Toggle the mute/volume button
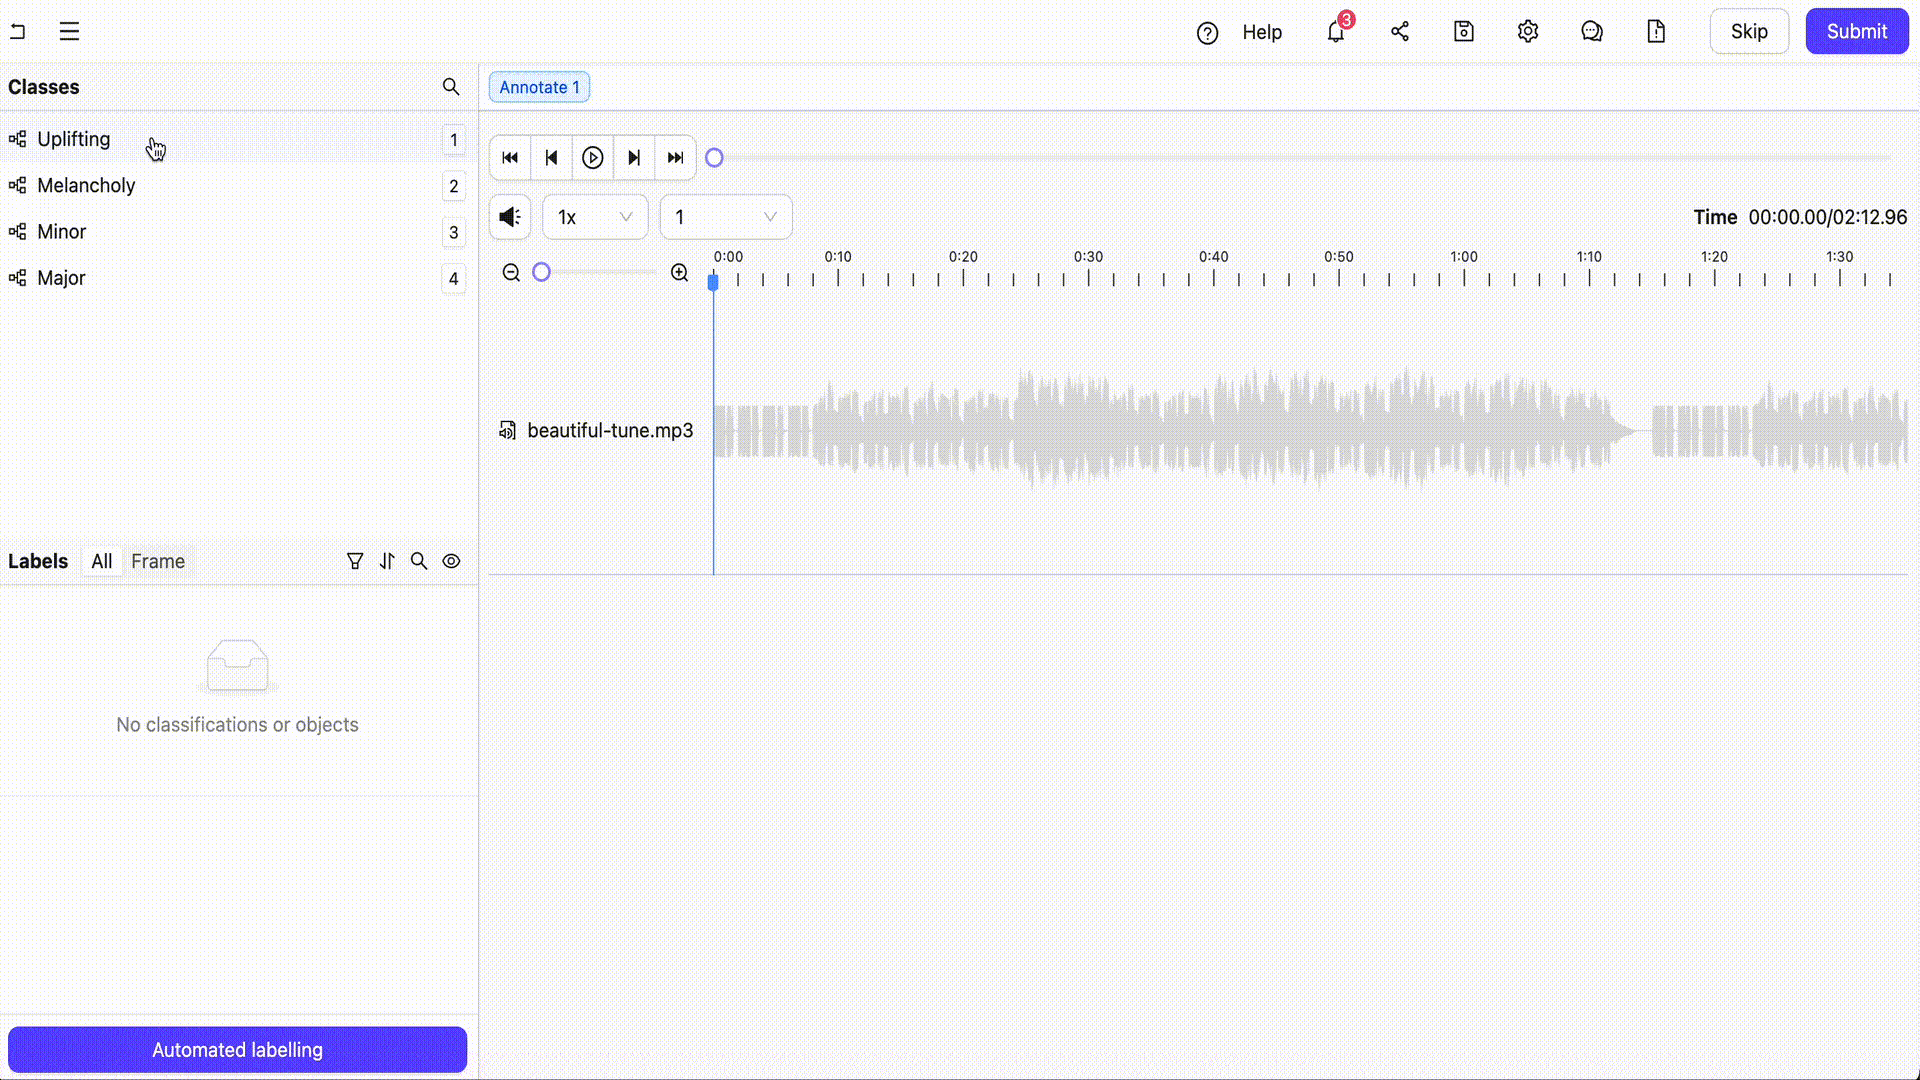The image size is (1920, 1080). (509, 216)
